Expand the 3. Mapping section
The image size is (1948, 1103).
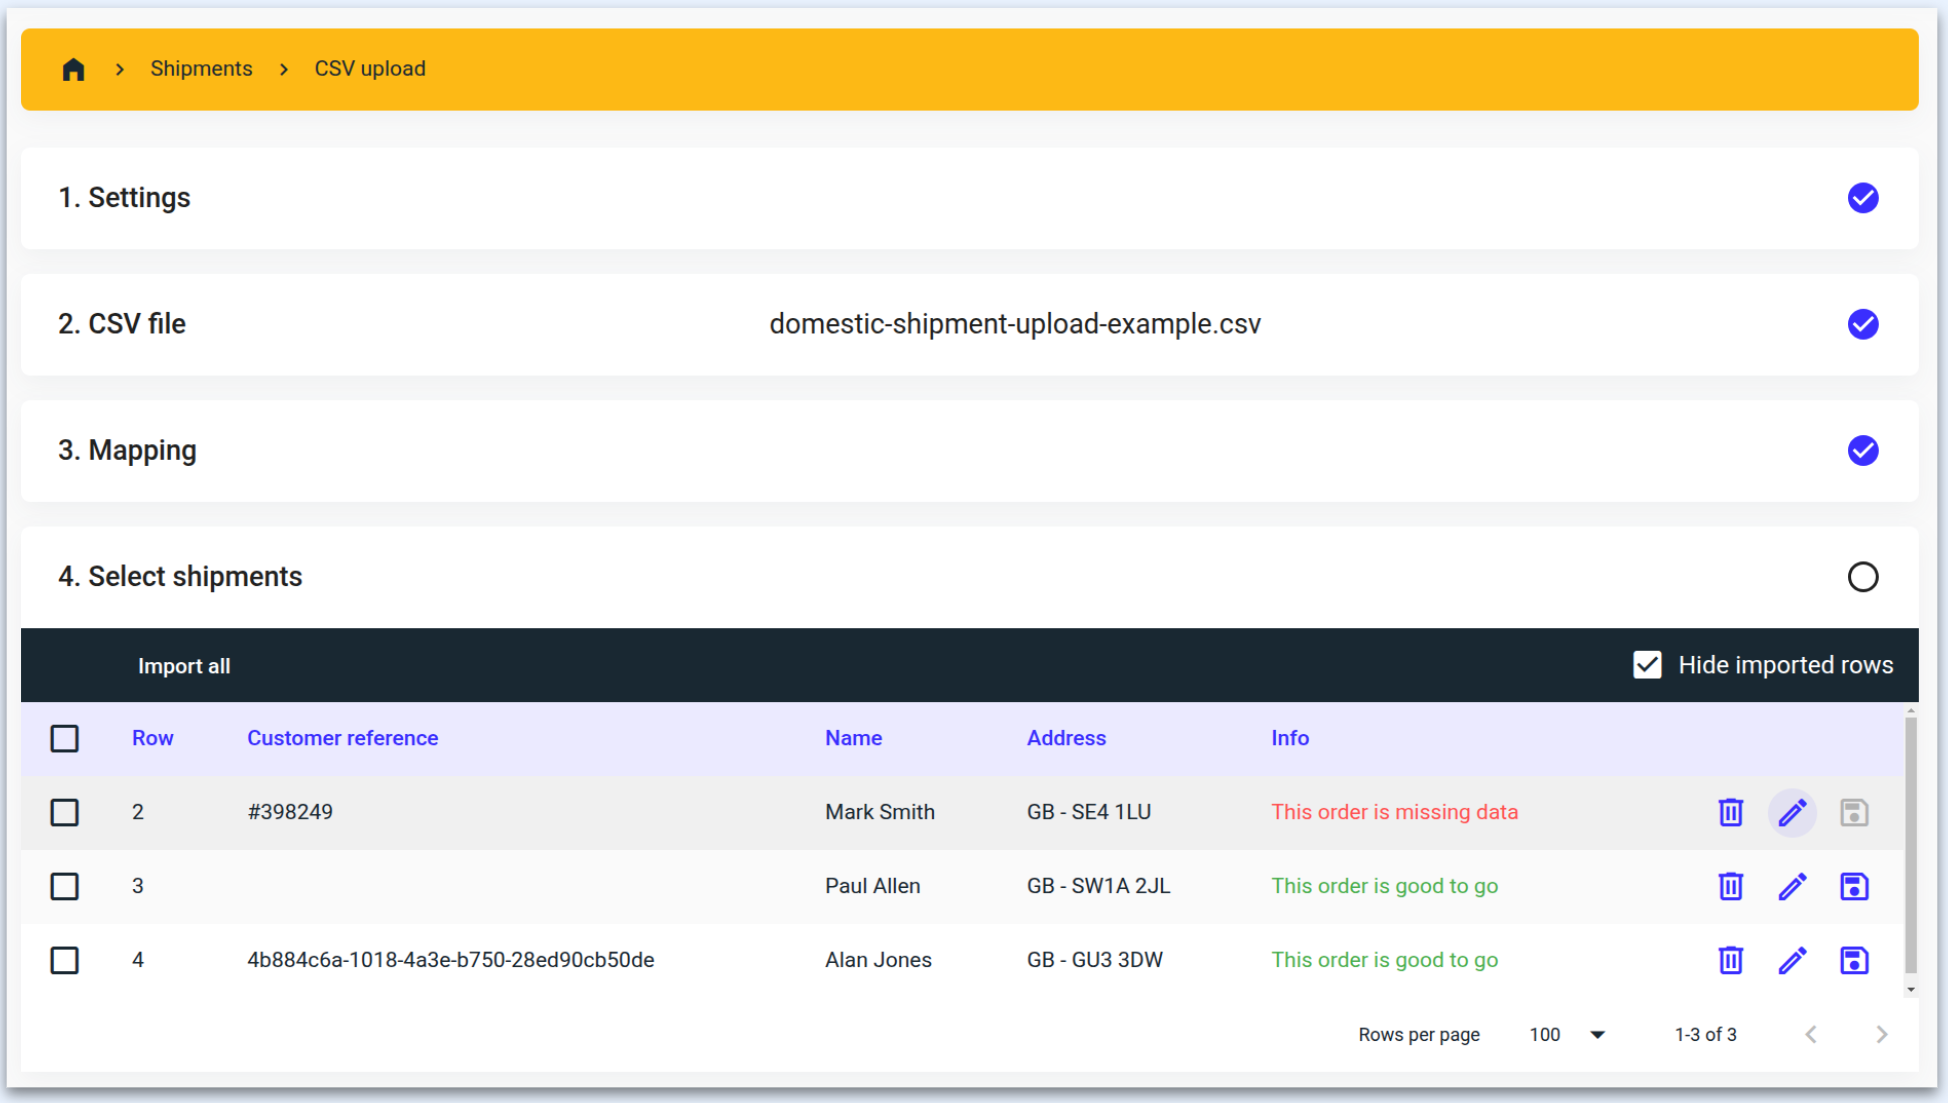(x=127, y=450)
